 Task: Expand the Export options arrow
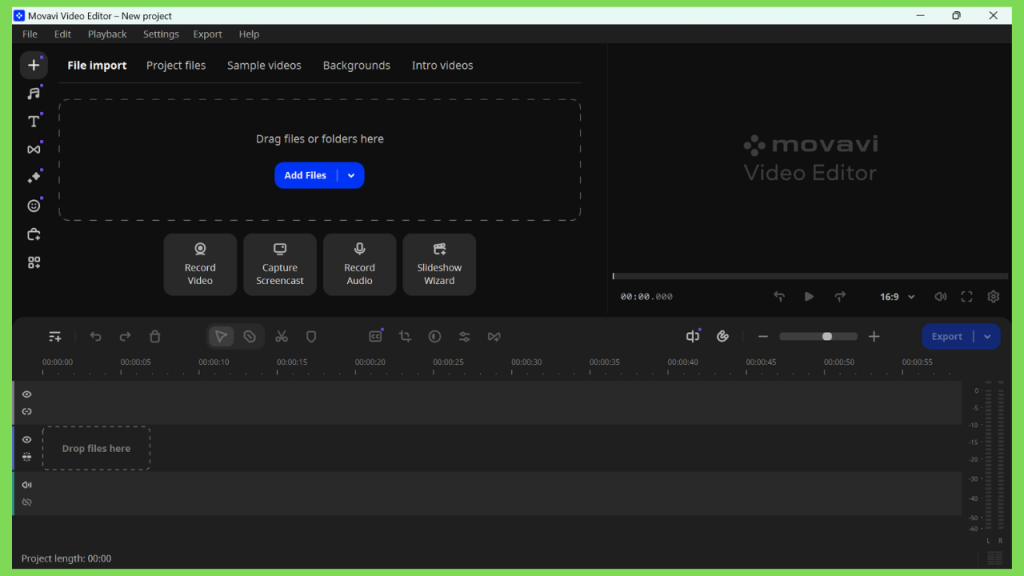click(x=987, y=337)
